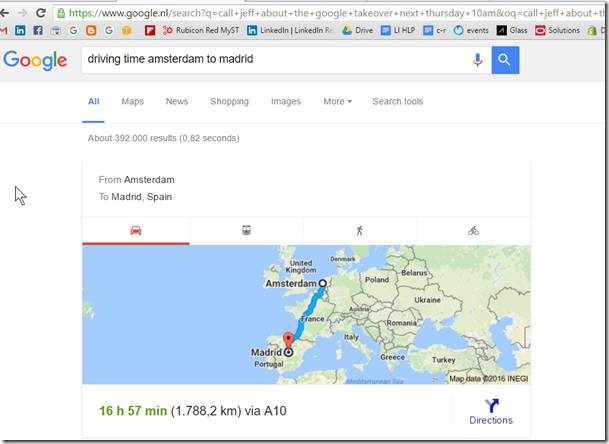Viewport: 609px width, 444px height.
Task: Reload the page with the refresh icon
Action: click(x=40, y=13)
